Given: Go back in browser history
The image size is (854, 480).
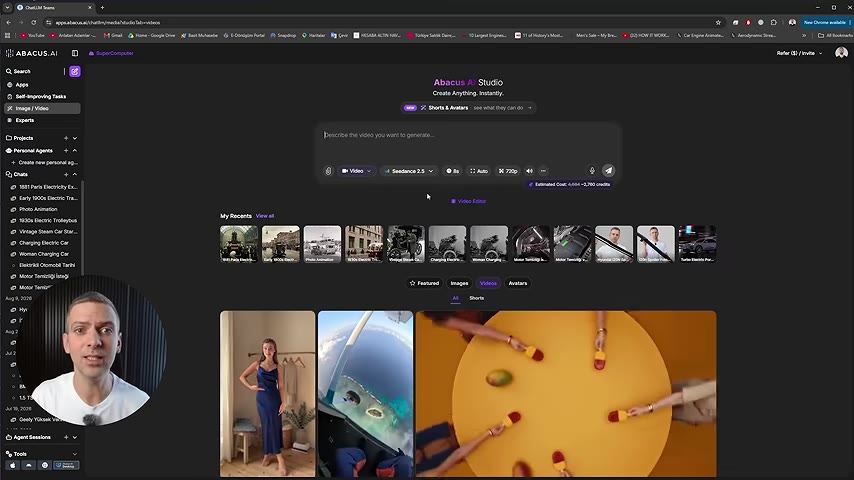Looking at the screenshot, I should (x=8, y=22).
